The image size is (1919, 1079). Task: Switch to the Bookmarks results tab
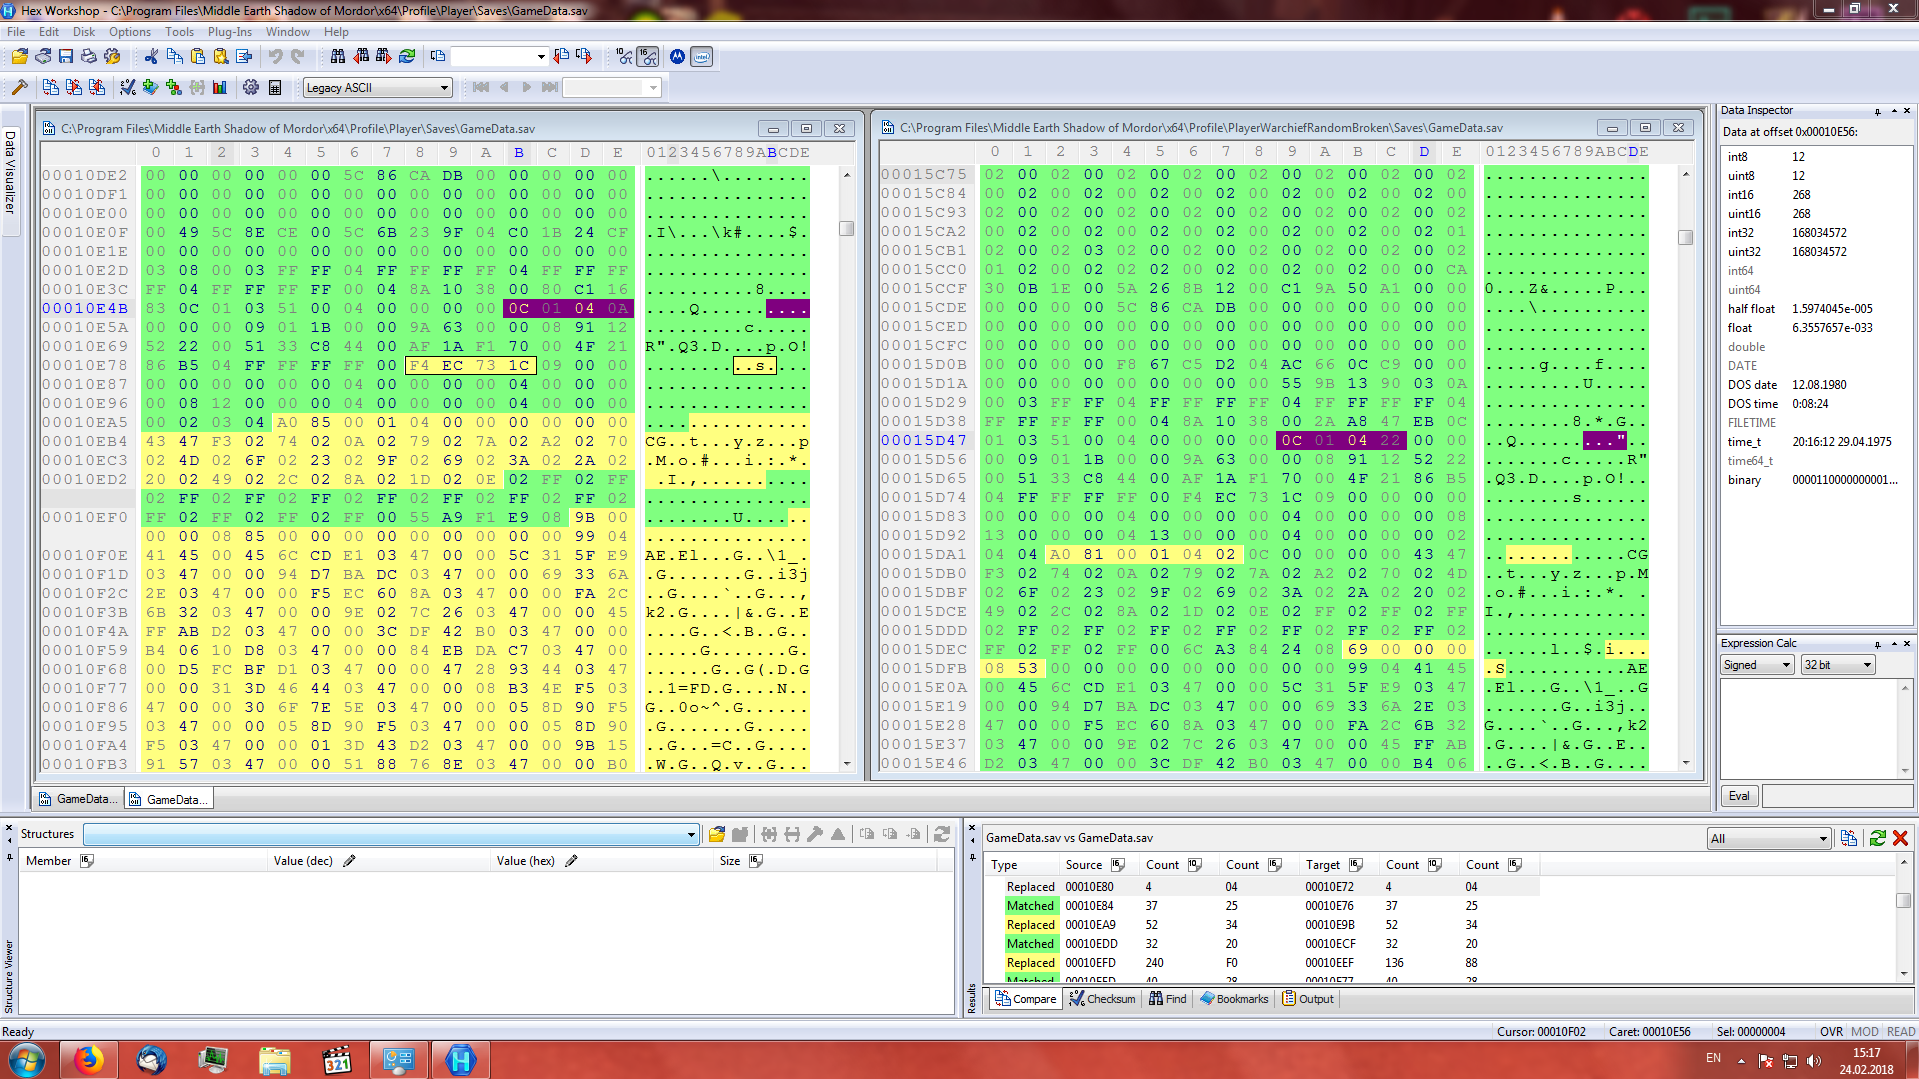pyautogui.click(x=1234, y=999)
